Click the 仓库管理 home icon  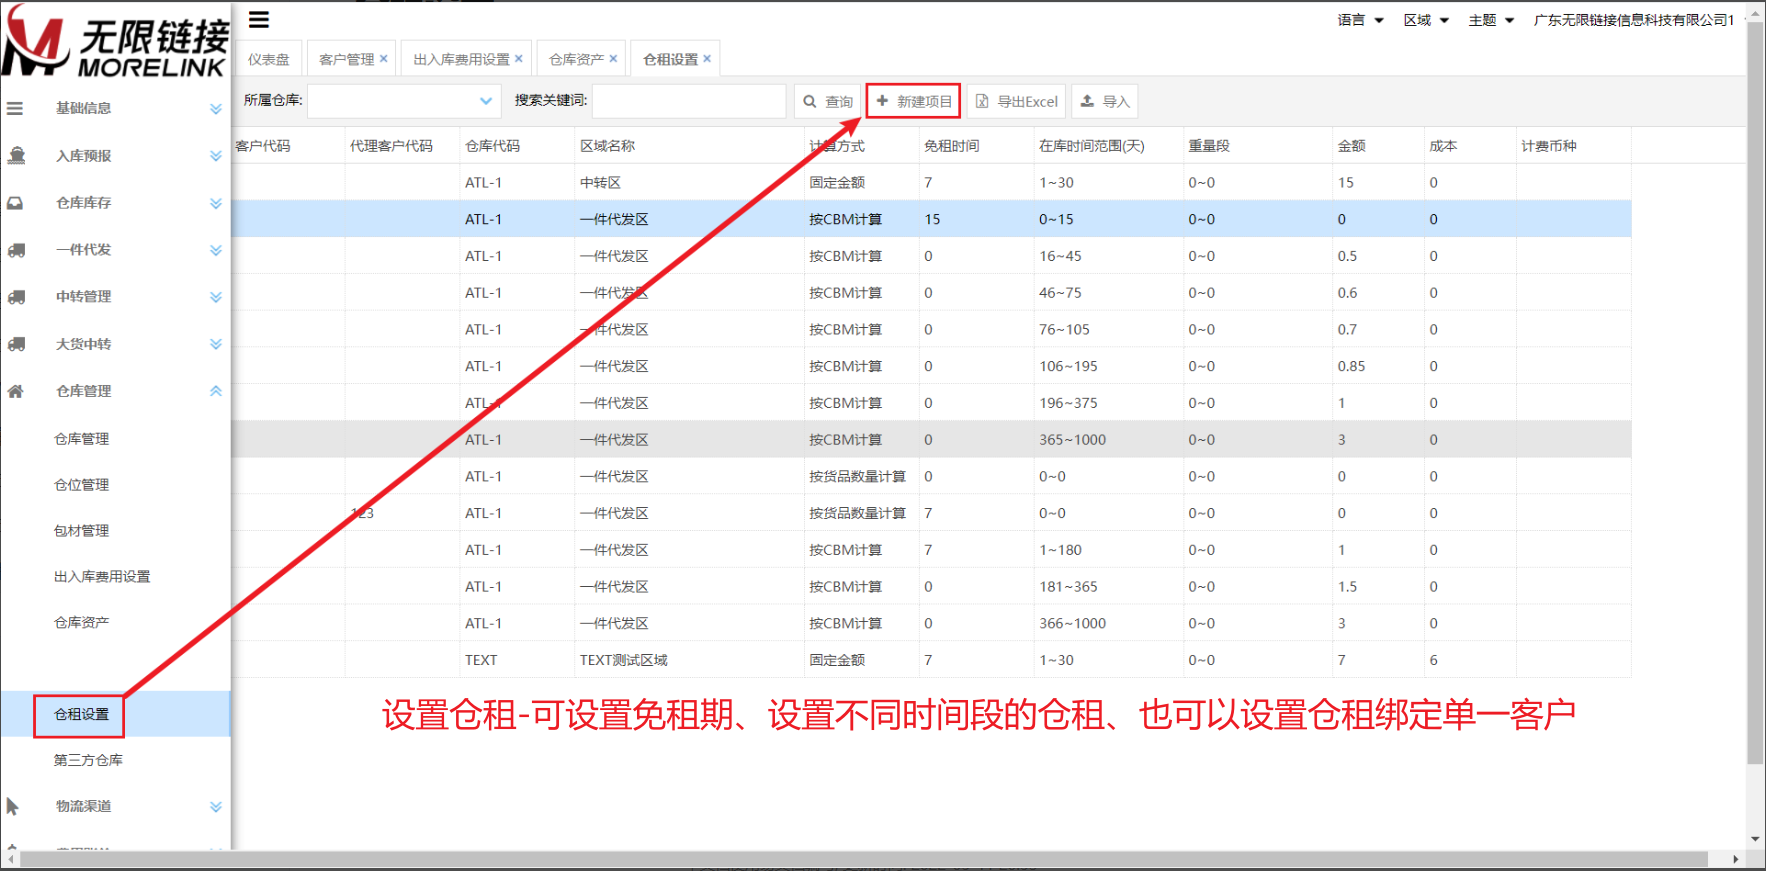tap(15, 391)
